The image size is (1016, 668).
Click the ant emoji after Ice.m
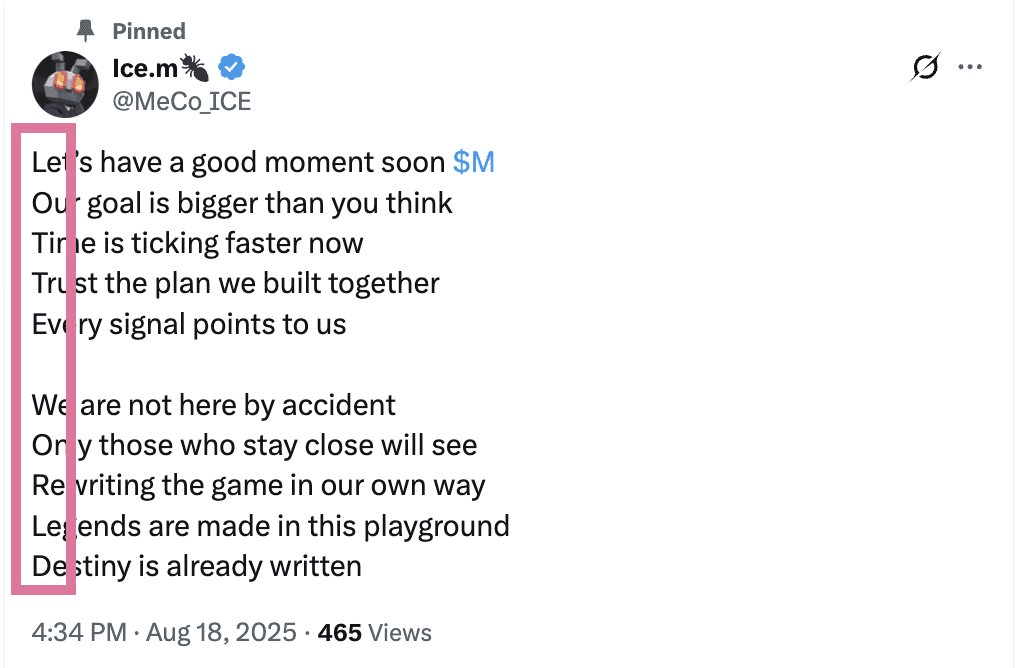(x=194, y=69)
